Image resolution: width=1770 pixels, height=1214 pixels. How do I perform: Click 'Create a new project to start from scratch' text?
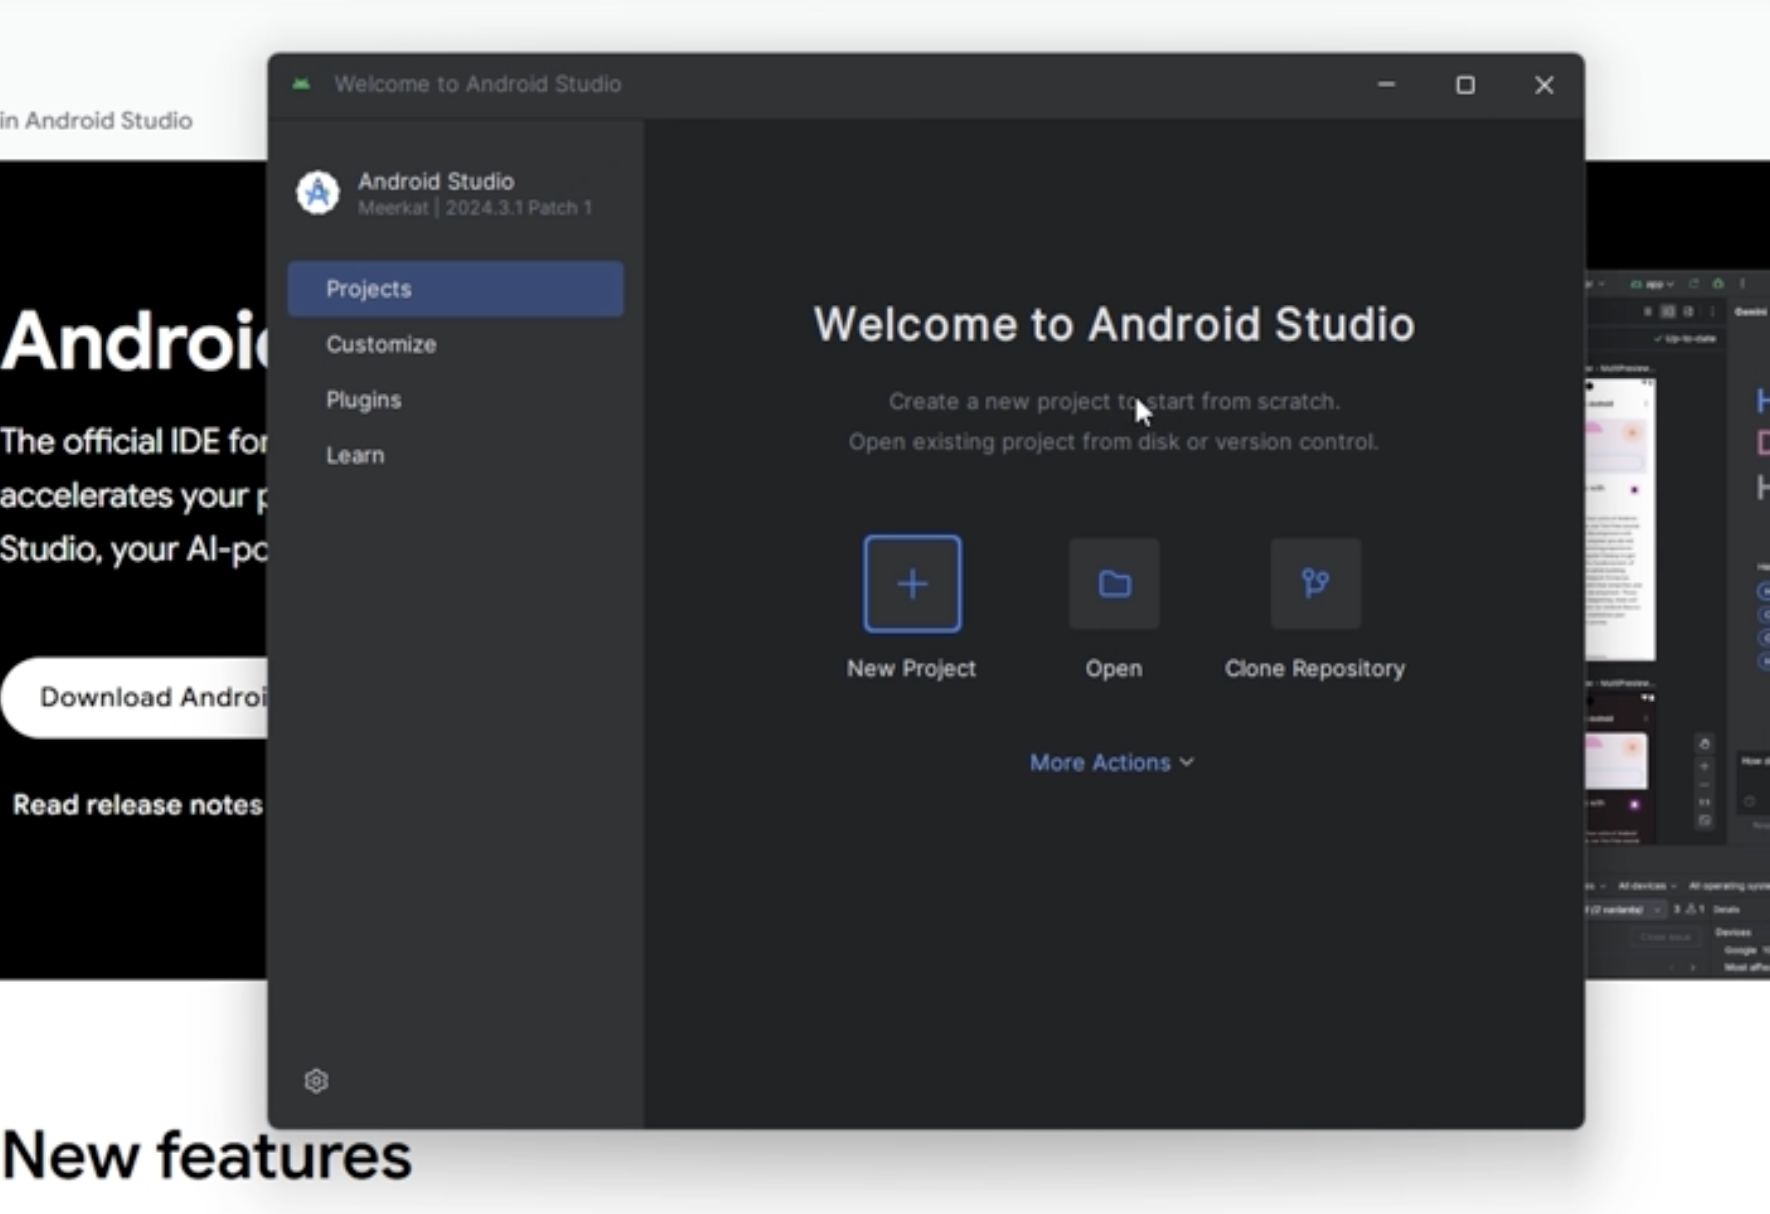click(1114, 401)
